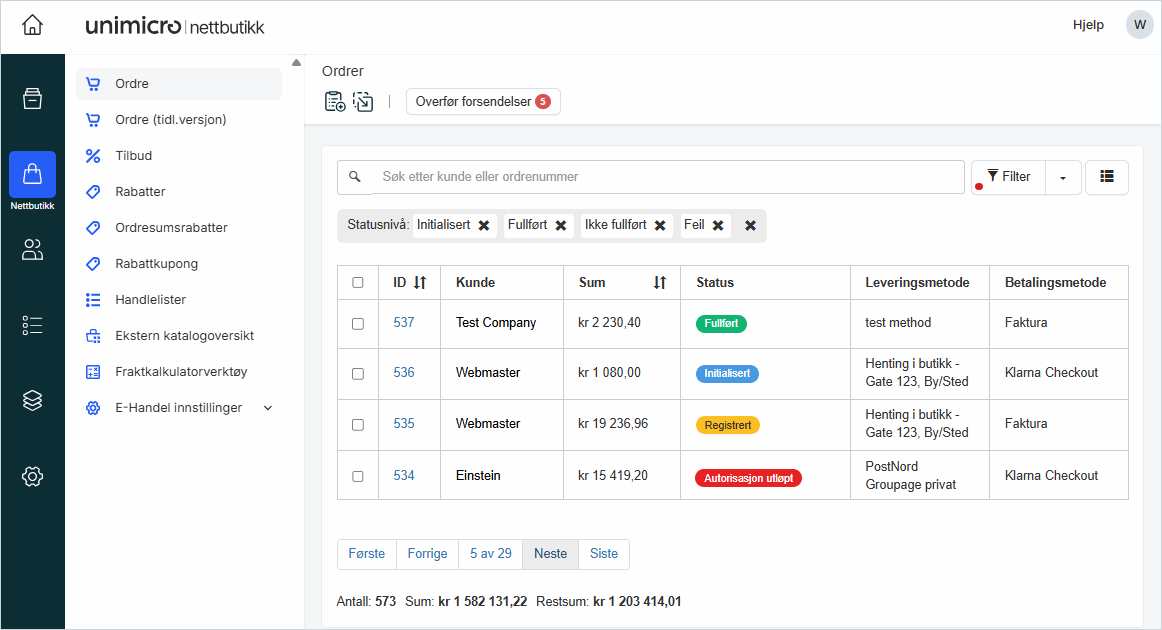Toggle the list view icon button
The width and height of the screenshot is (1162, 630).
(x=1106, y=177)
